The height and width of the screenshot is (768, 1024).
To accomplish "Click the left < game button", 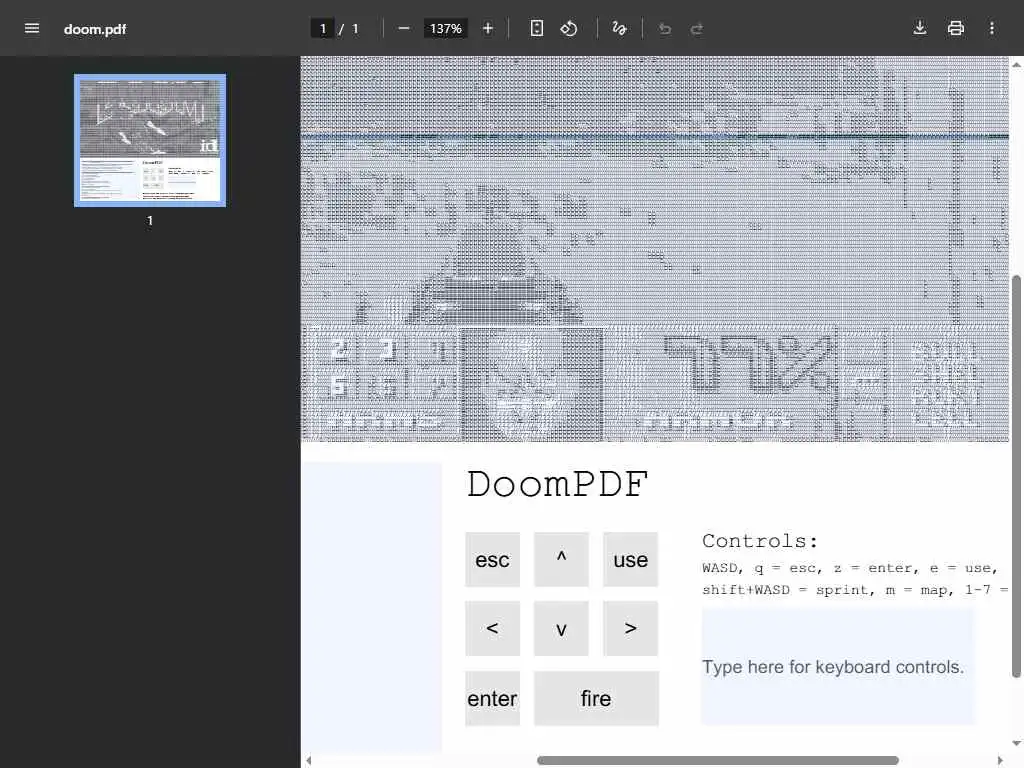I will [492, 628].
